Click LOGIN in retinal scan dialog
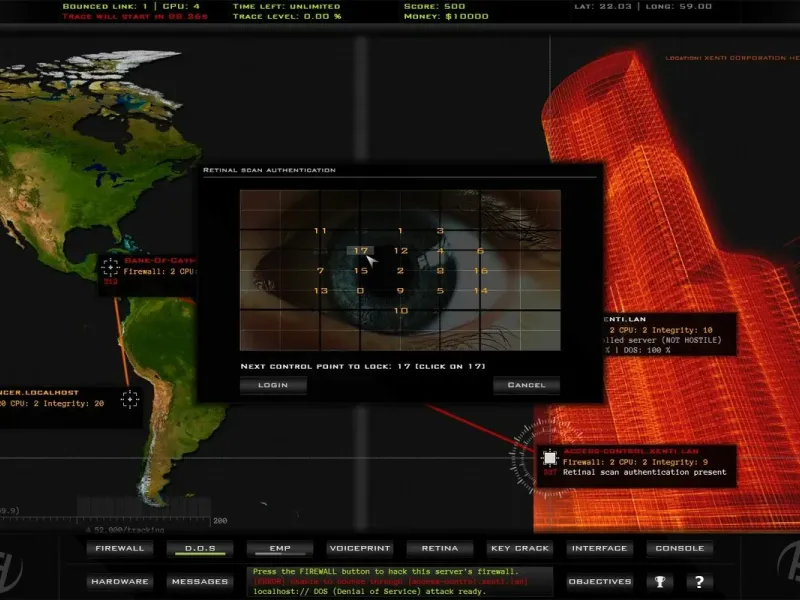 pos(273,385)
